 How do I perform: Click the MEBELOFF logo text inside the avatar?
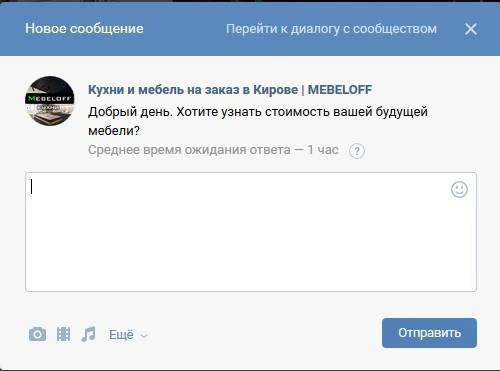tap(50, 98)
